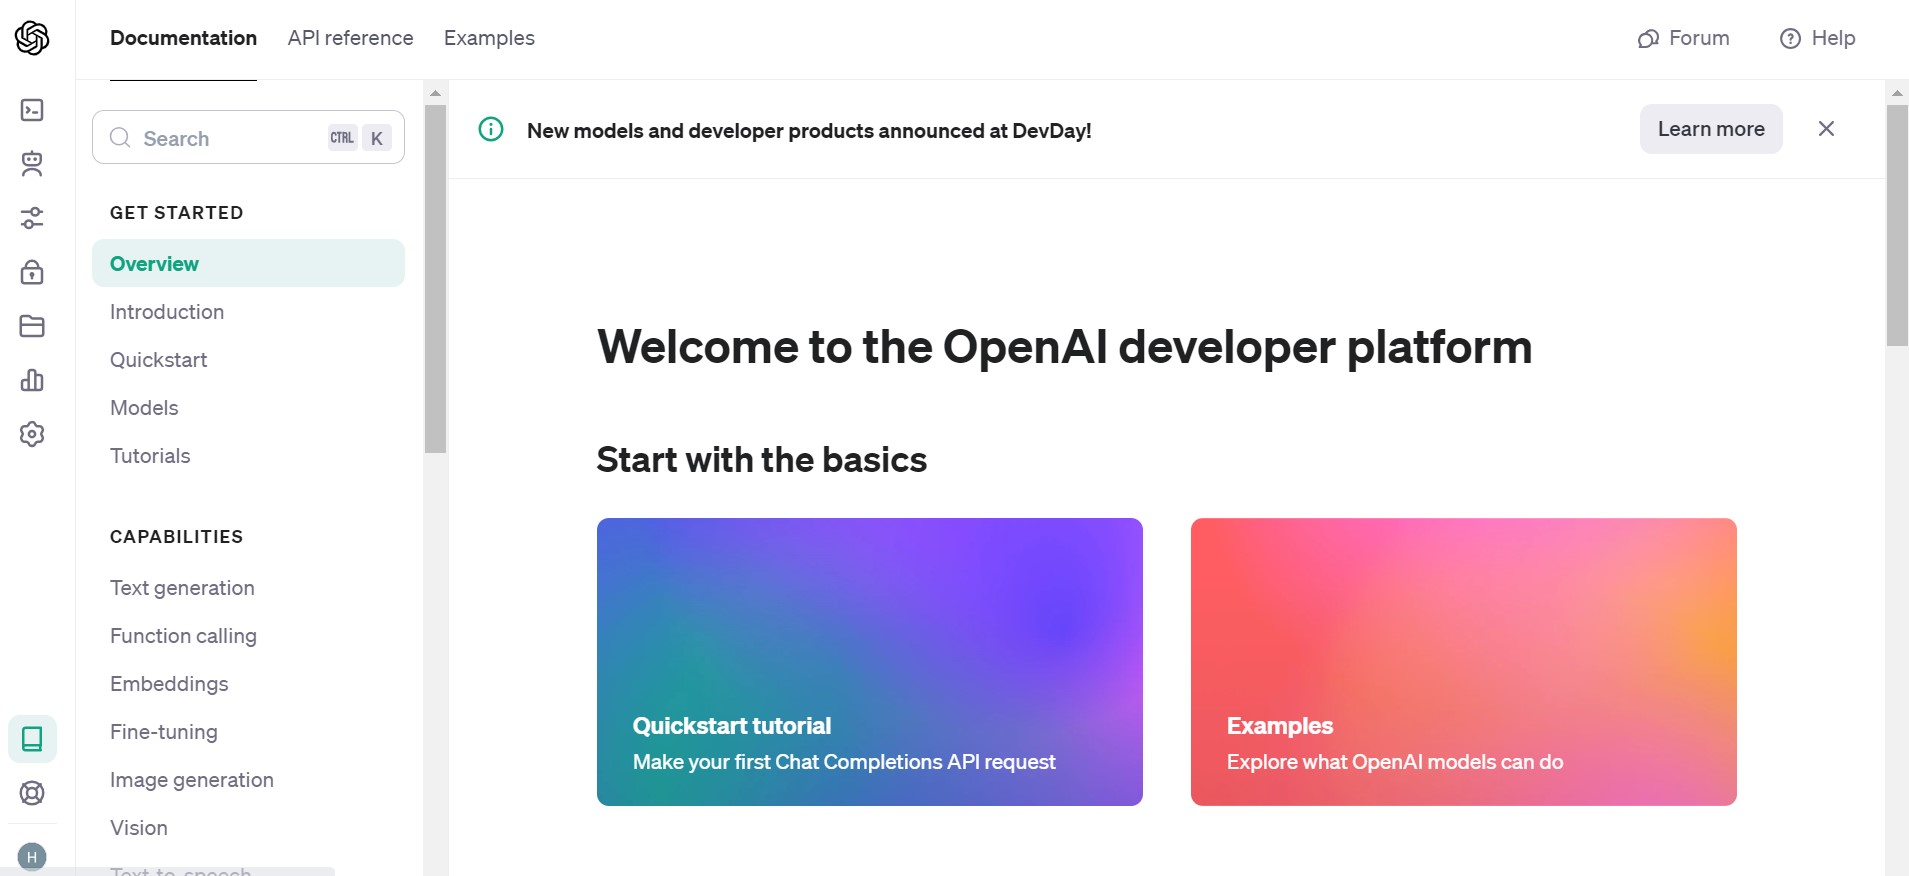Click the CAPABILITIES section heading
The width and height of the screenshot is (1909, 876).
176,537
